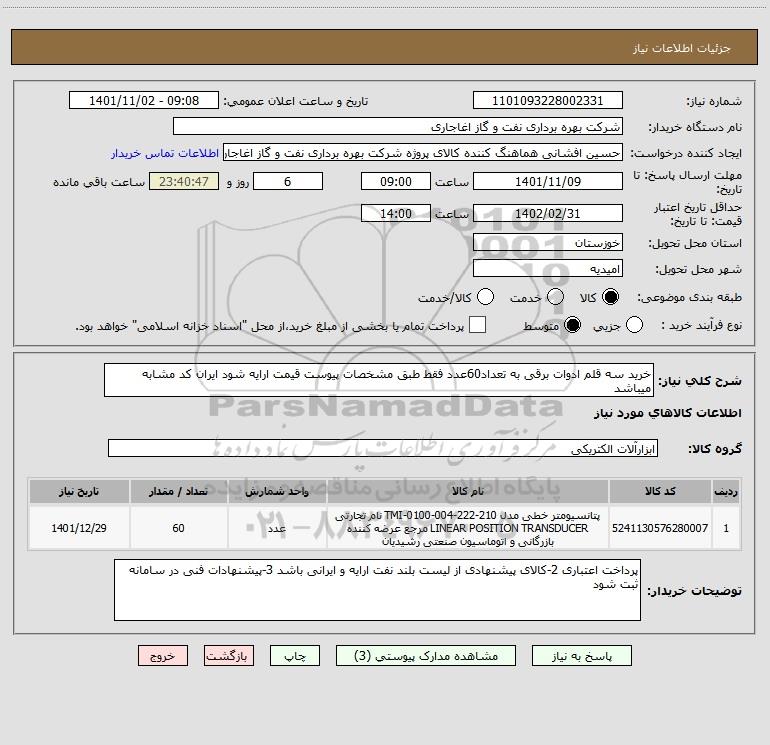Click the چاپ print button
Image resolution: width=770 pixels, height=745 pixels.
click(x=295, y=656)
